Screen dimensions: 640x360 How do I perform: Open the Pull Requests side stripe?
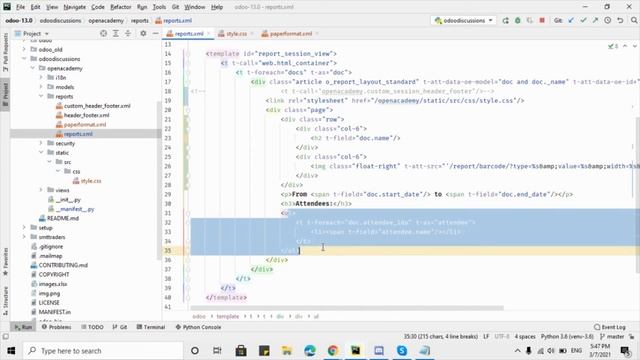point(5,52)
